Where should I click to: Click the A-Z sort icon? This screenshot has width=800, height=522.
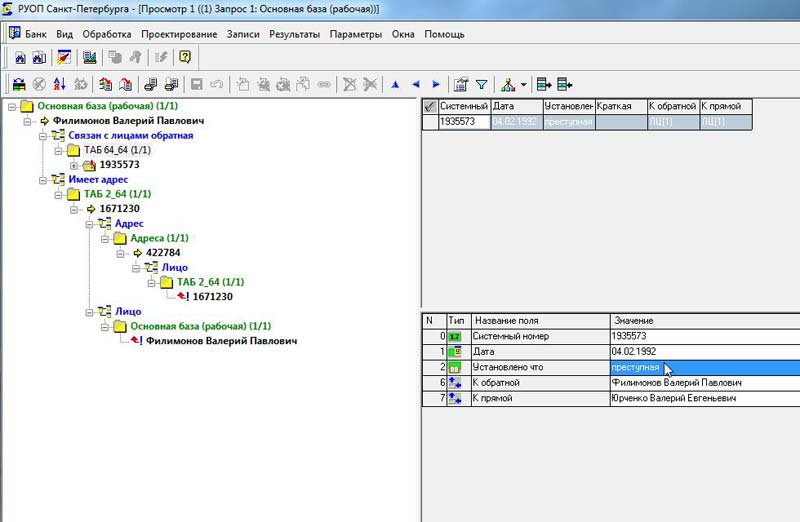(x=60, y=85)
